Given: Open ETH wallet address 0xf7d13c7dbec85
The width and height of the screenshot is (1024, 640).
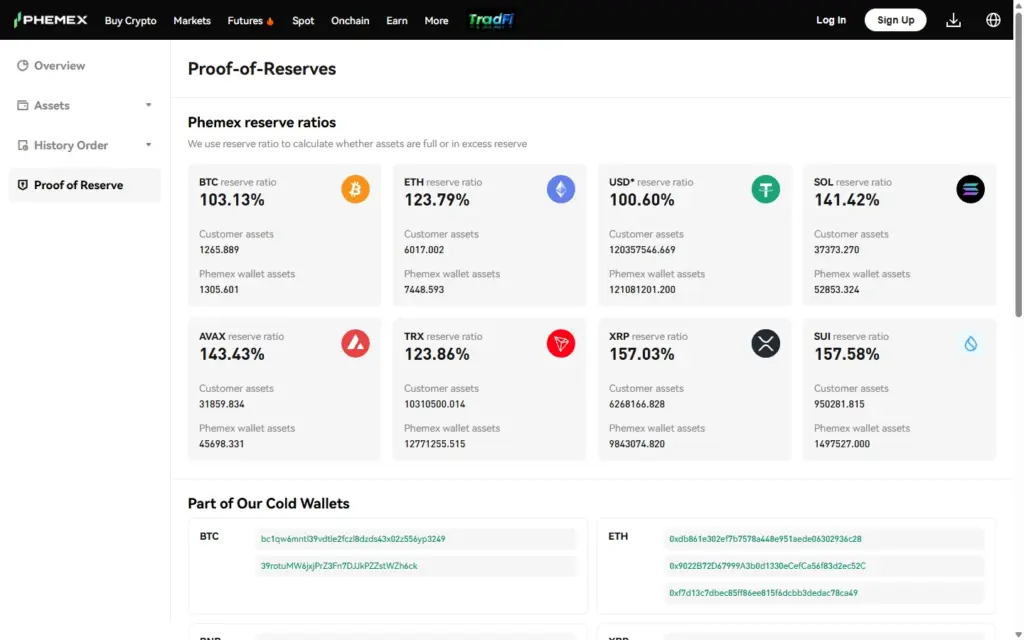Looking at the screenshot, I should click(763, 593).
